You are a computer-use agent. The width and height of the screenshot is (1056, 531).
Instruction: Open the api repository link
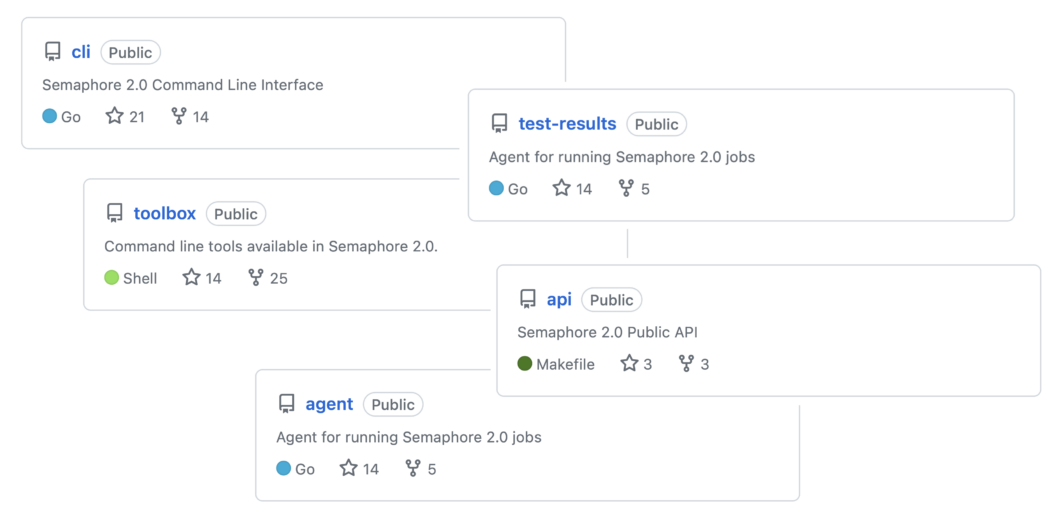coord(559,299)
